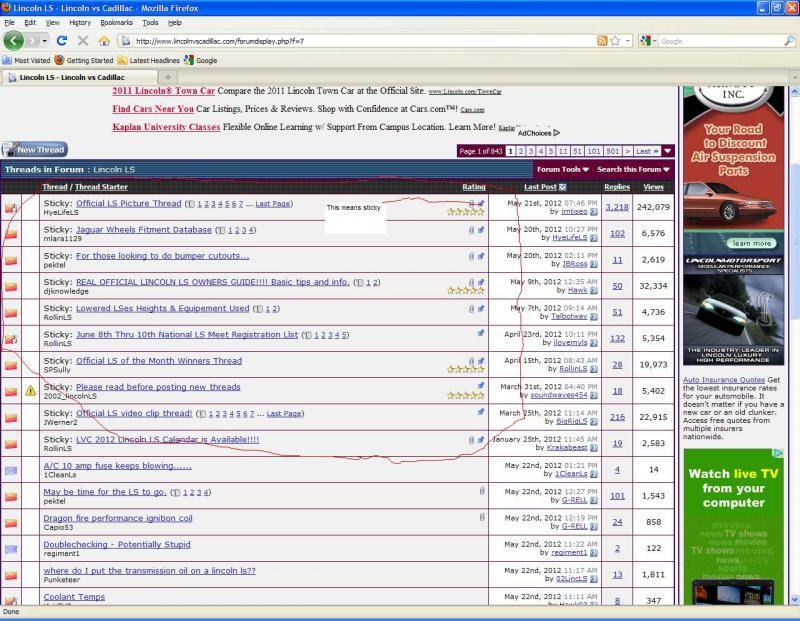
Task: Click the status icon of A/C 10 amp fuse thread
Action: point(11,470)
